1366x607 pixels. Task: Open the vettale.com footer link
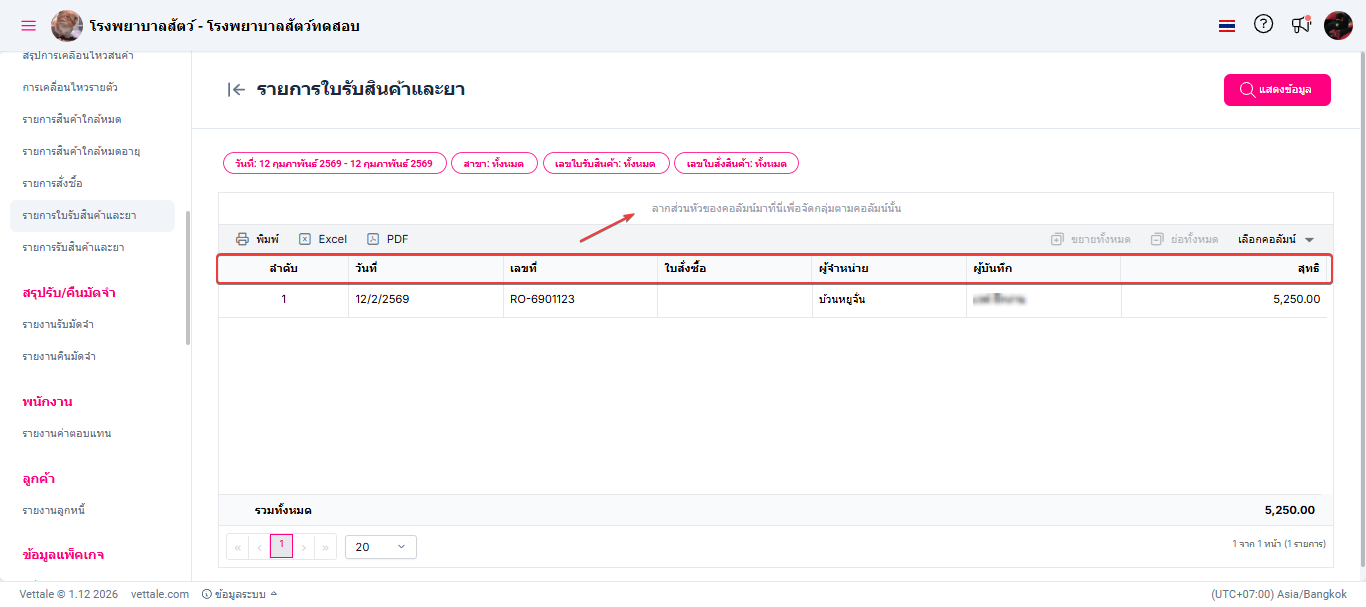pyautogui.click(x=160, y=594)
